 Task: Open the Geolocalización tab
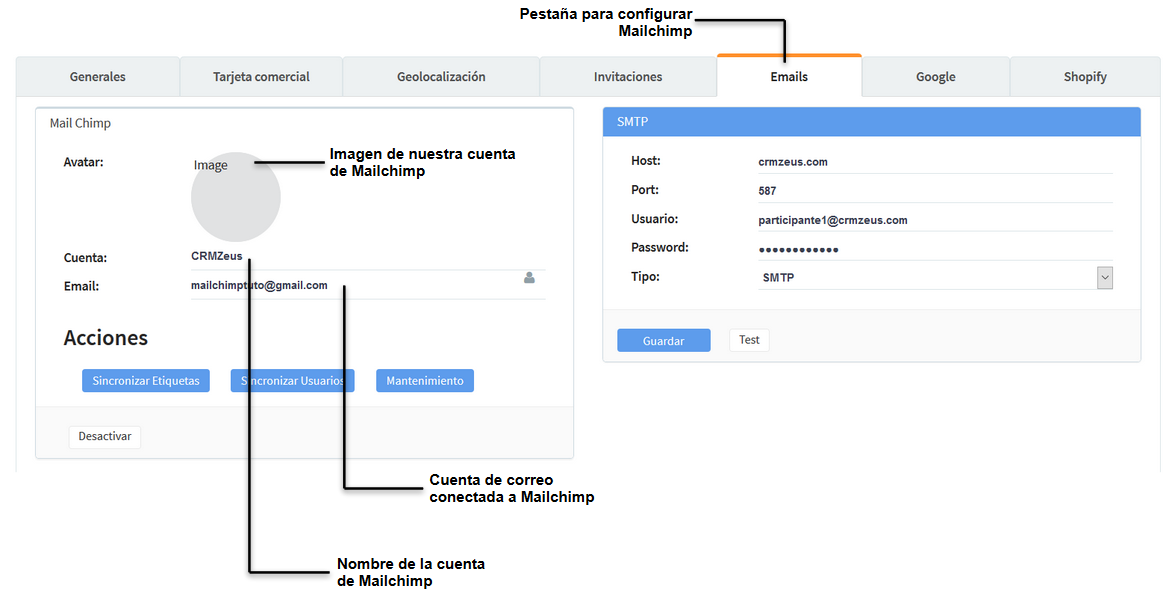(x=441, y=77)
